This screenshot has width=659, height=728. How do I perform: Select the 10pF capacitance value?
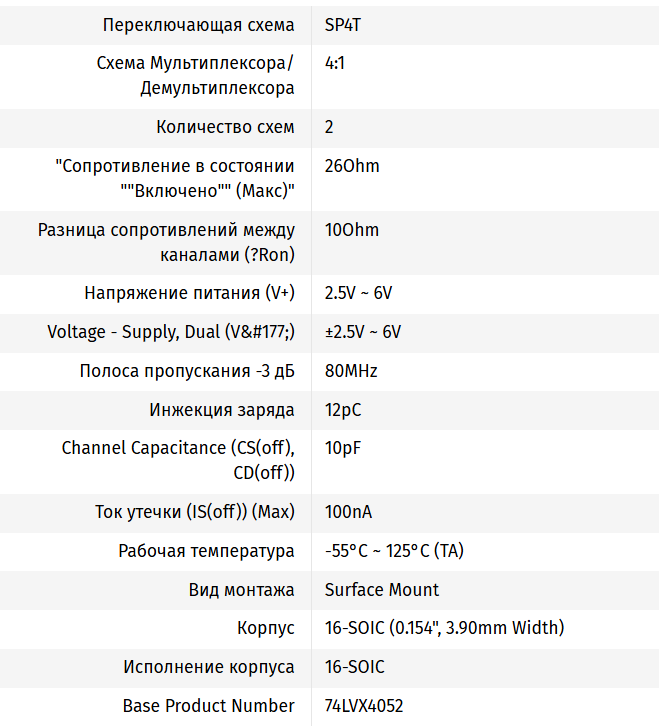click(x=343, y=448)
